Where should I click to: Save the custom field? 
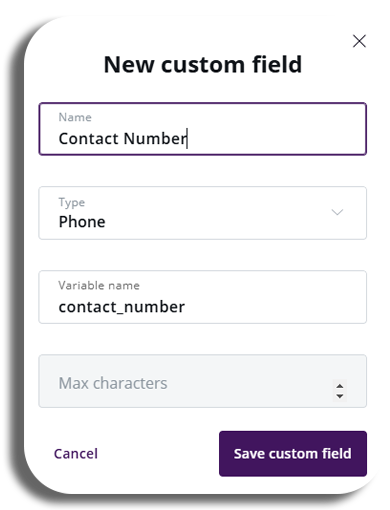pos(293,453)
